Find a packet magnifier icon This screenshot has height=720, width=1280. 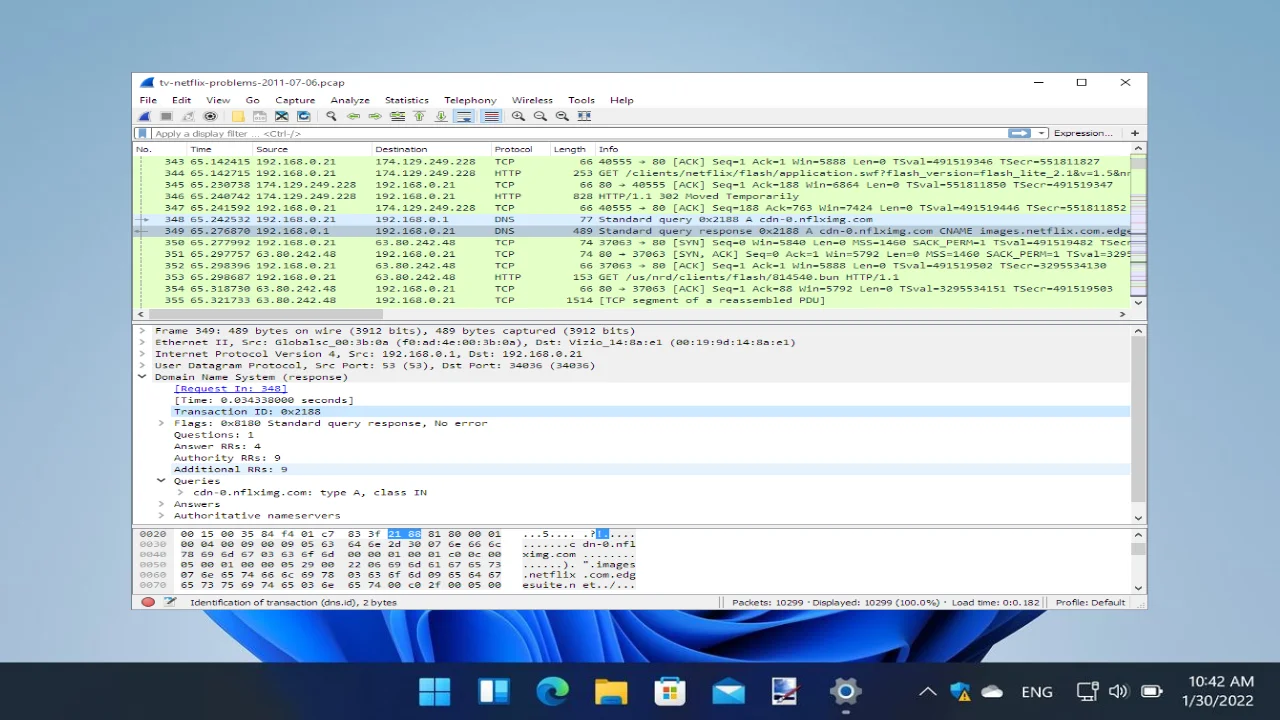(x=331, y=116)
